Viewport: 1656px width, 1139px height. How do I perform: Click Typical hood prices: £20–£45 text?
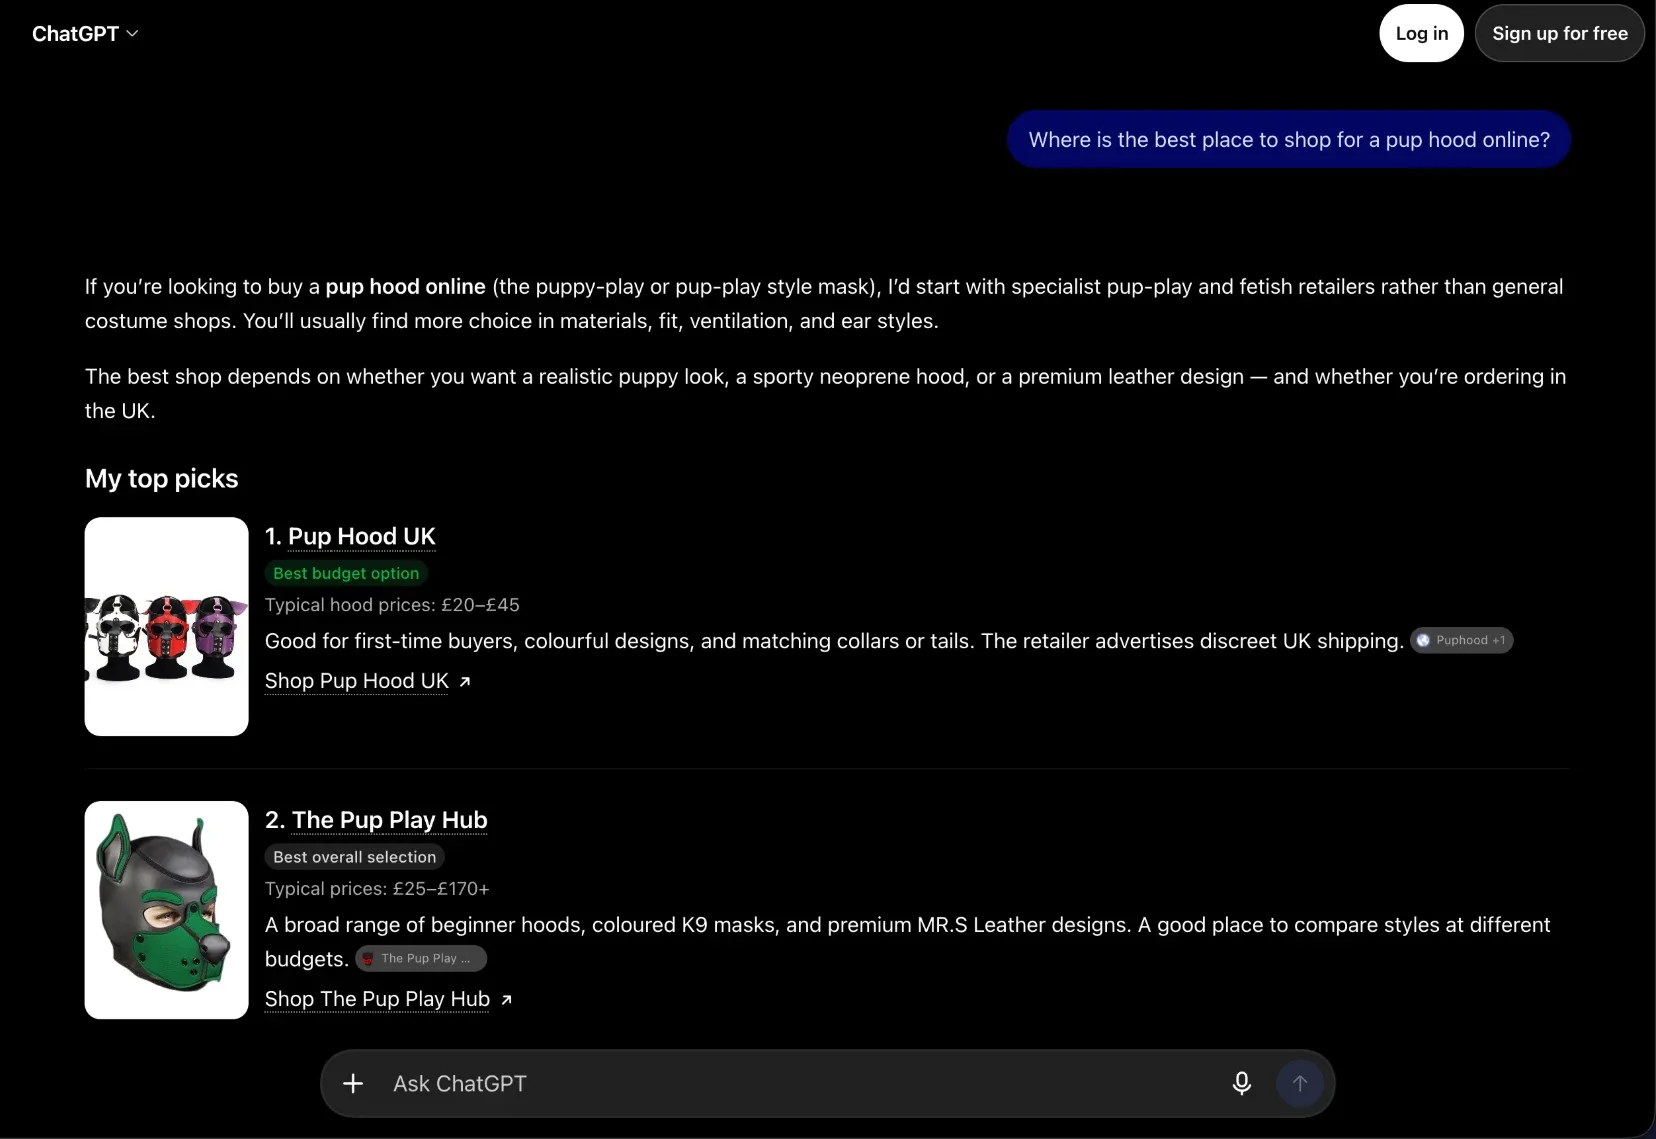[392, 605]
